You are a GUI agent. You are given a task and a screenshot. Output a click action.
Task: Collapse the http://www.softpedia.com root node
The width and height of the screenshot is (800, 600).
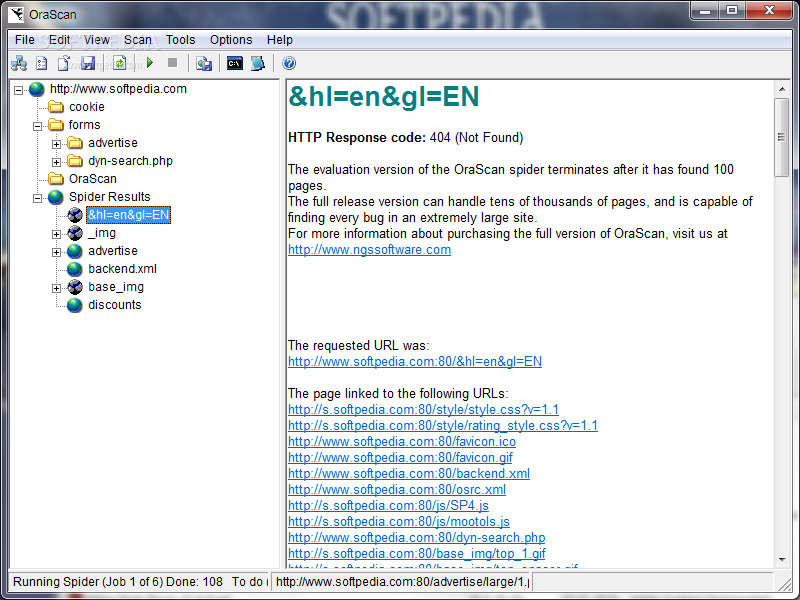tap(18, 90)
